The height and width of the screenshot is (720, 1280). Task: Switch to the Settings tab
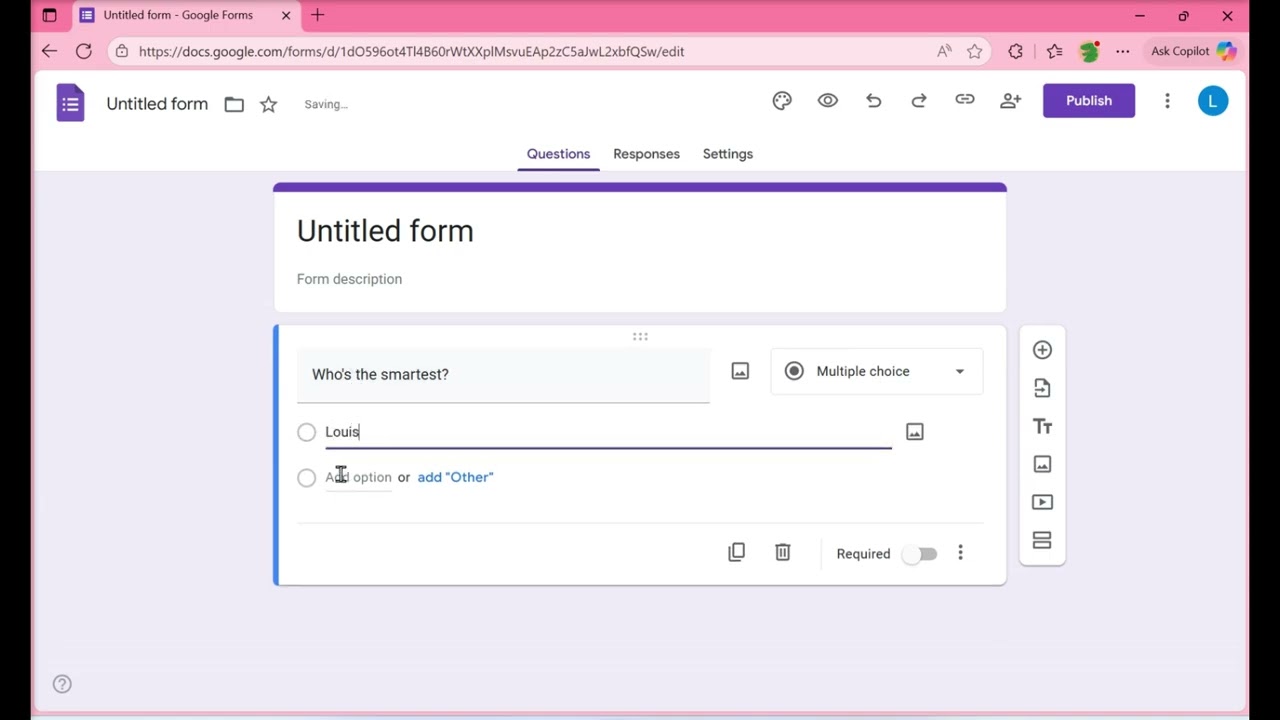pyautogui.click(x=728, y=154)
